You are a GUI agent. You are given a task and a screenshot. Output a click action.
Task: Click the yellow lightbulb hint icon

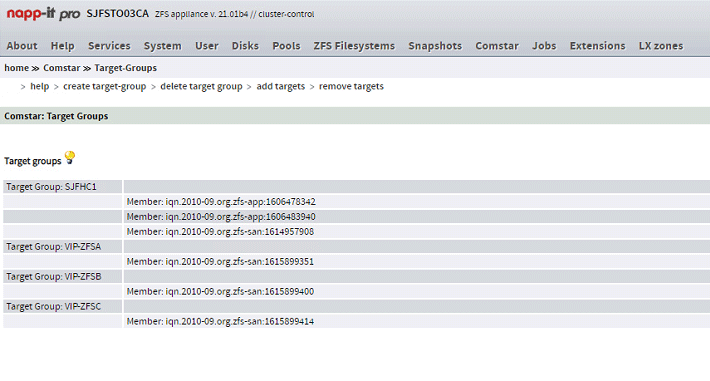(x=70, y=158)
